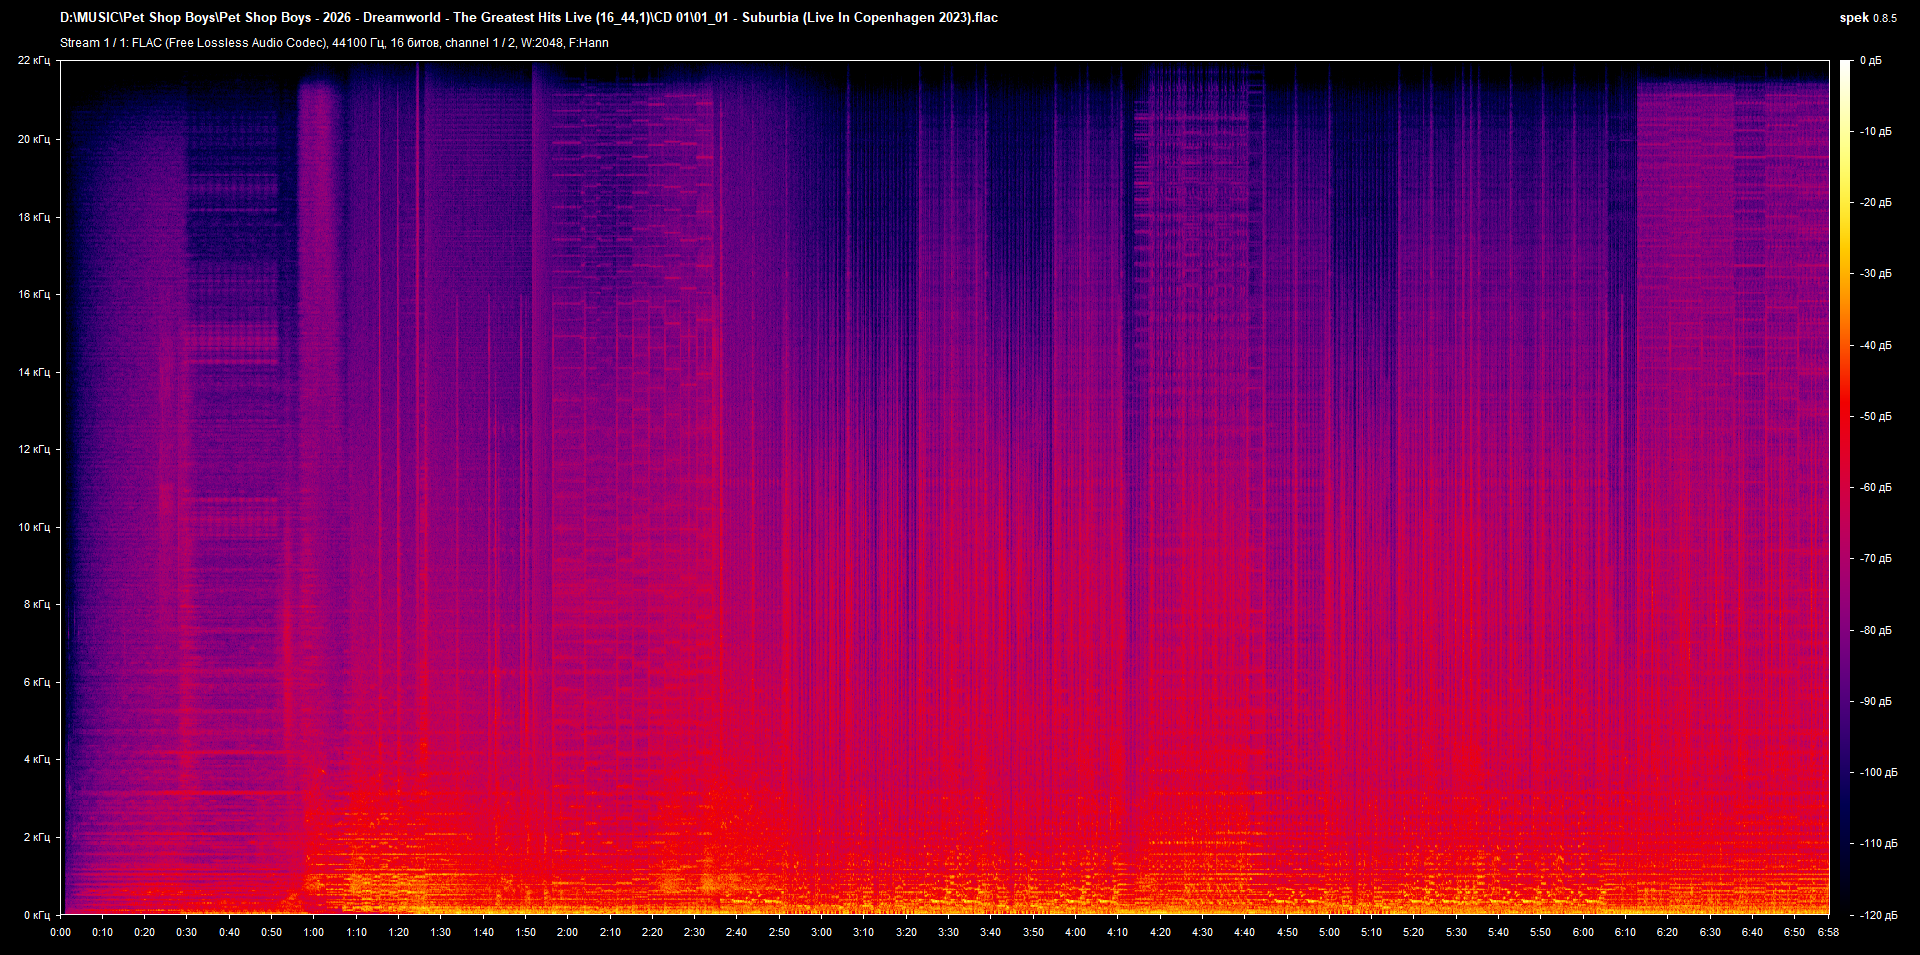Image resolution: width=1920 pixels, height=955 pixels.
Task: Click the "3:00" timestamp on the time axis
Action: coord(823,932)
